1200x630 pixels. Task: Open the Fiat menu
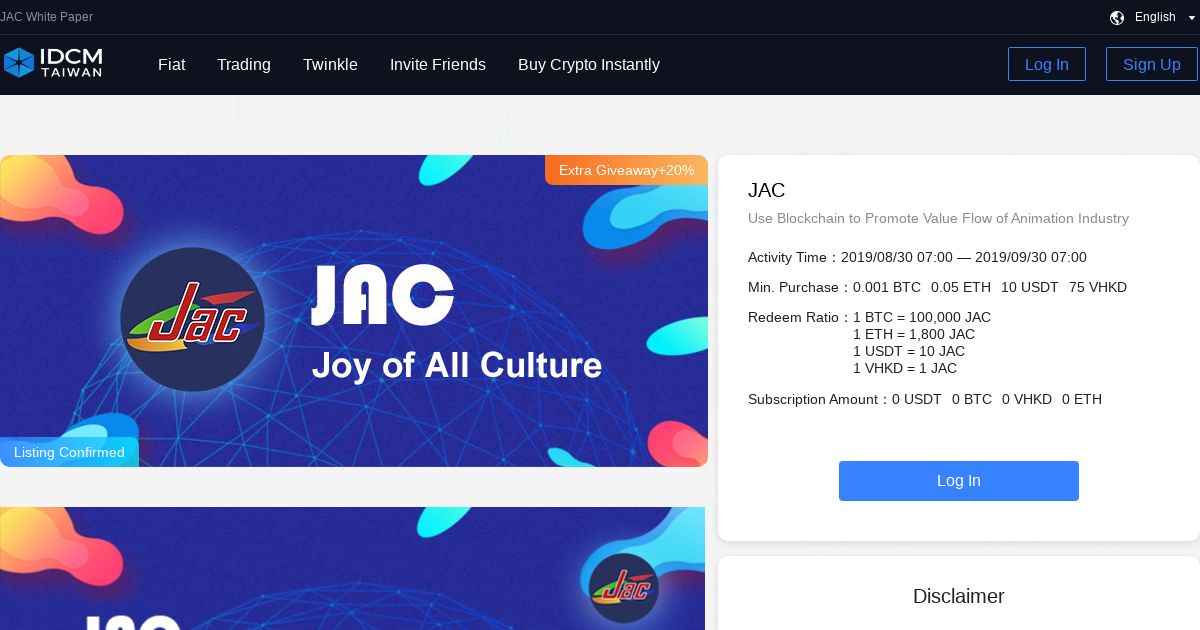[172, 64]
